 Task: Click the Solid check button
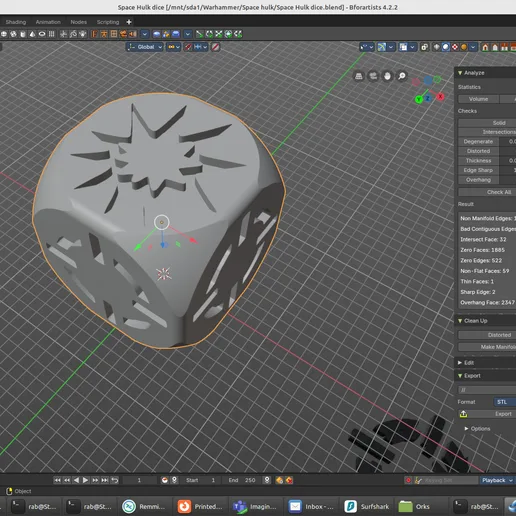tap(487, 123)
